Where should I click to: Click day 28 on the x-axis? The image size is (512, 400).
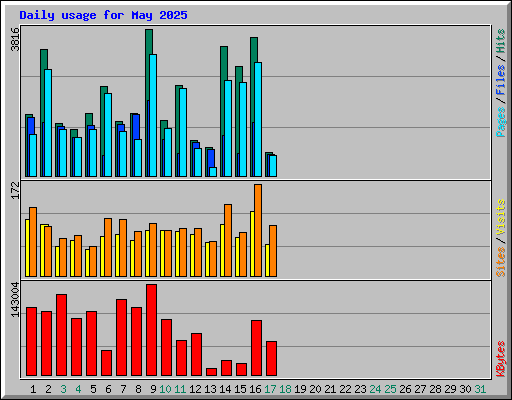click(x=435, y=389)
